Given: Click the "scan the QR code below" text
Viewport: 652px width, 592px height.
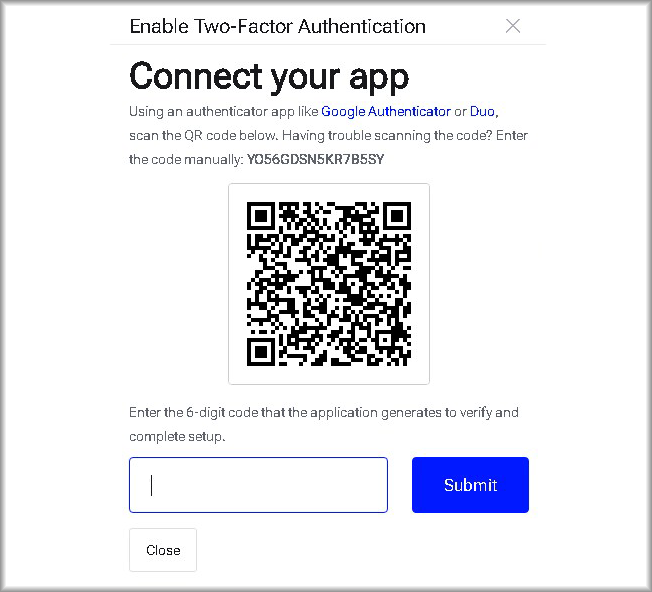Looking at the screenshot, I should 203,136.
